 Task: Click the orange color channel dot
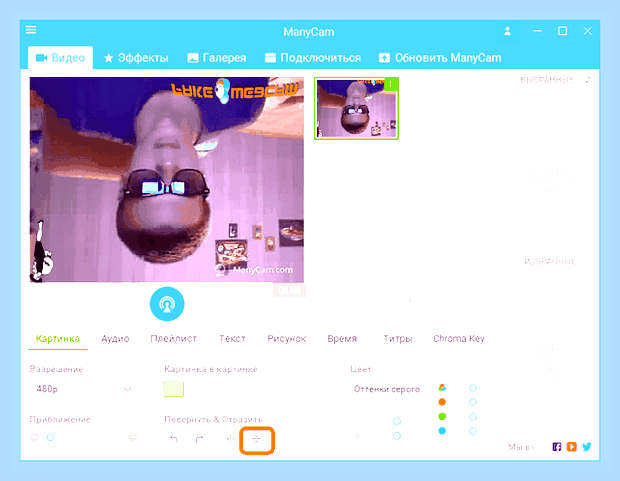[x=442, y=402]
